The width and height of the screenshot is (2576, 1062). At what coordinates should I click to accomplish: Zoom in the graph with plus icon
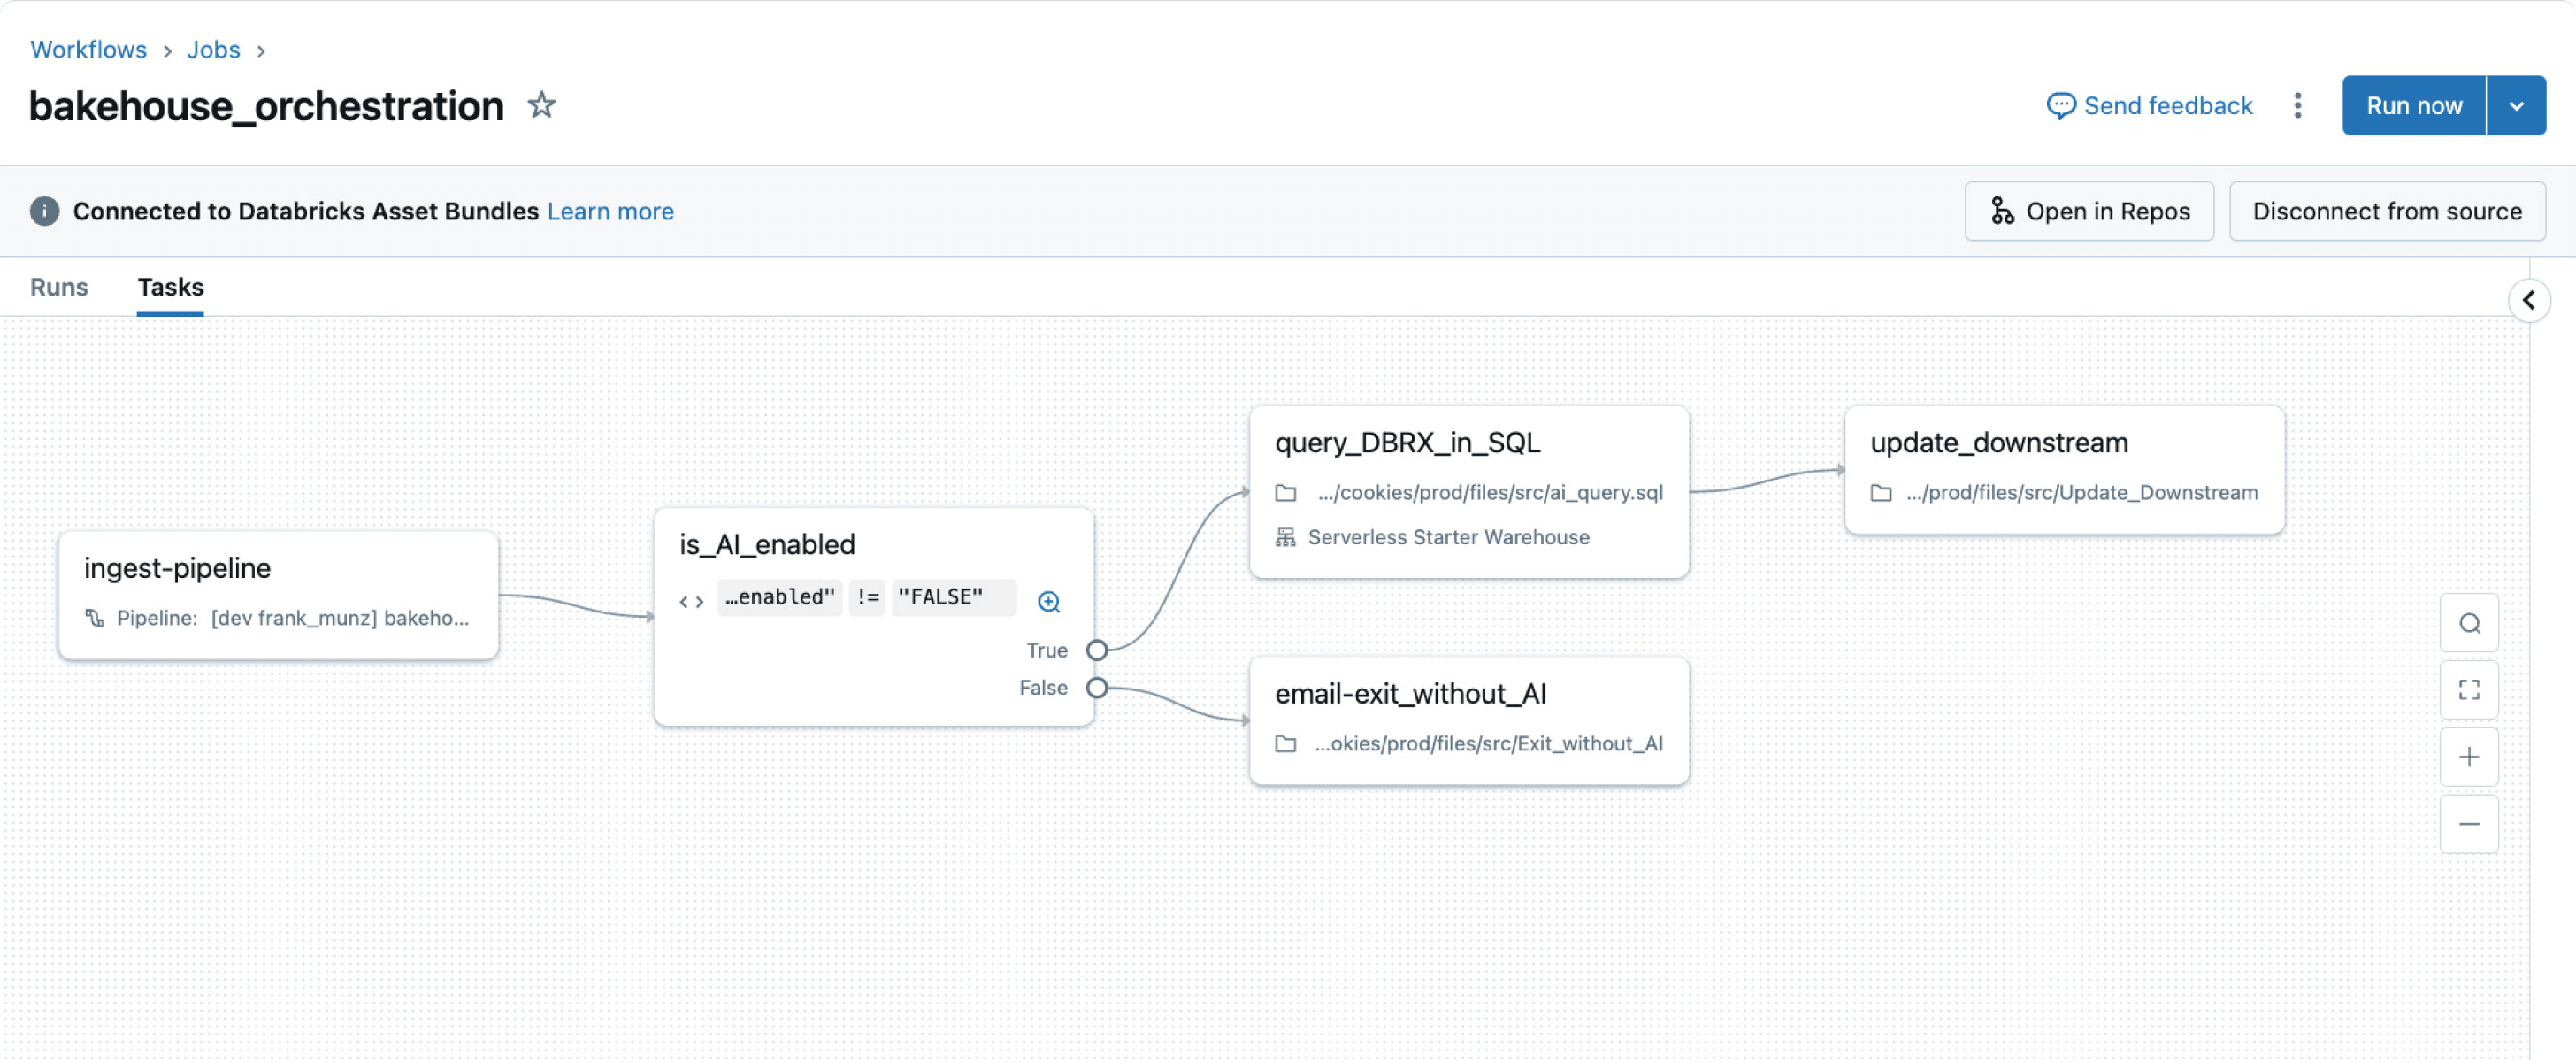[2468, 757]
